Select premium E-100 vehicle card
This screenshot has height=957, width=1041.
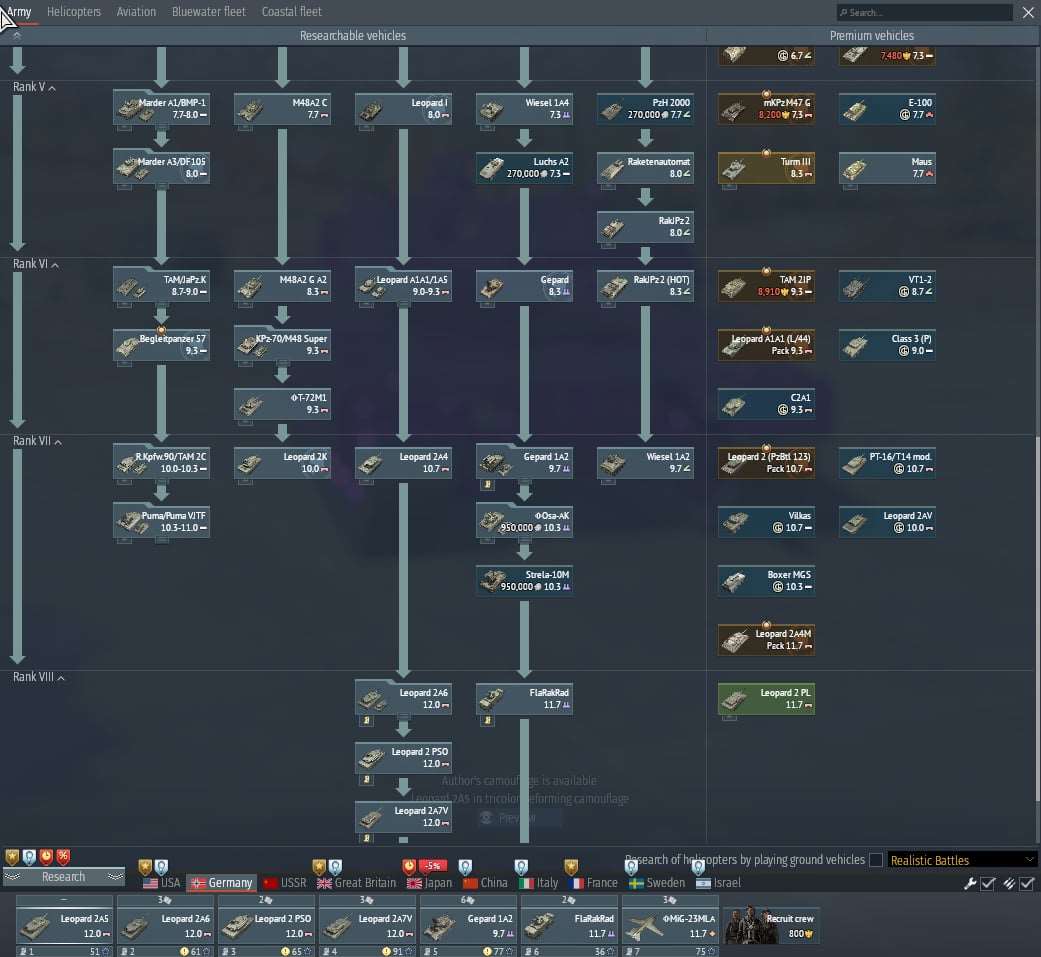click(887, 108)
